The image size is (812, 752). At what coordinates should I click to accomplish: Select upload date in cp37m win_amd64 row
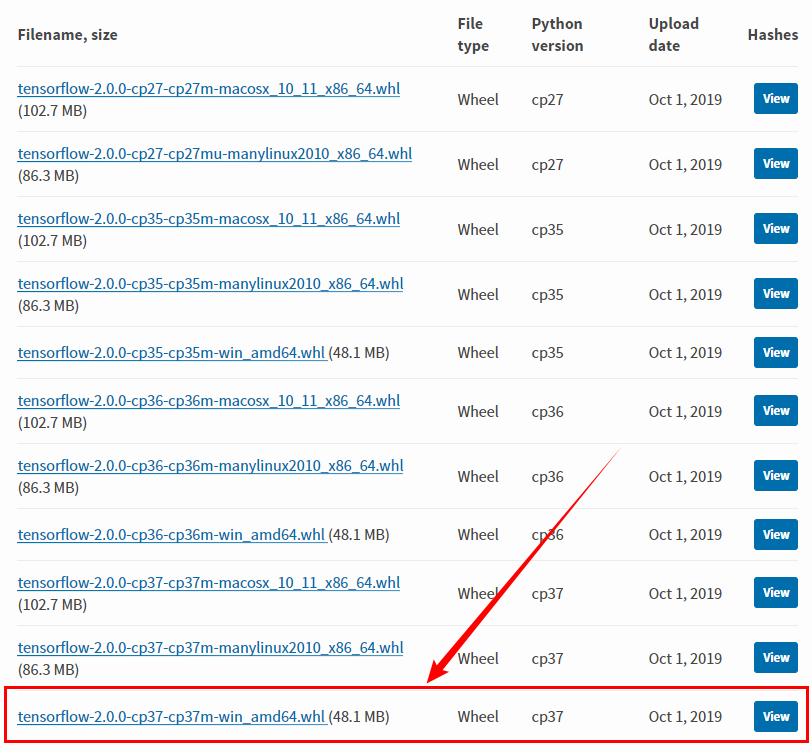click(x=685, y=717)
